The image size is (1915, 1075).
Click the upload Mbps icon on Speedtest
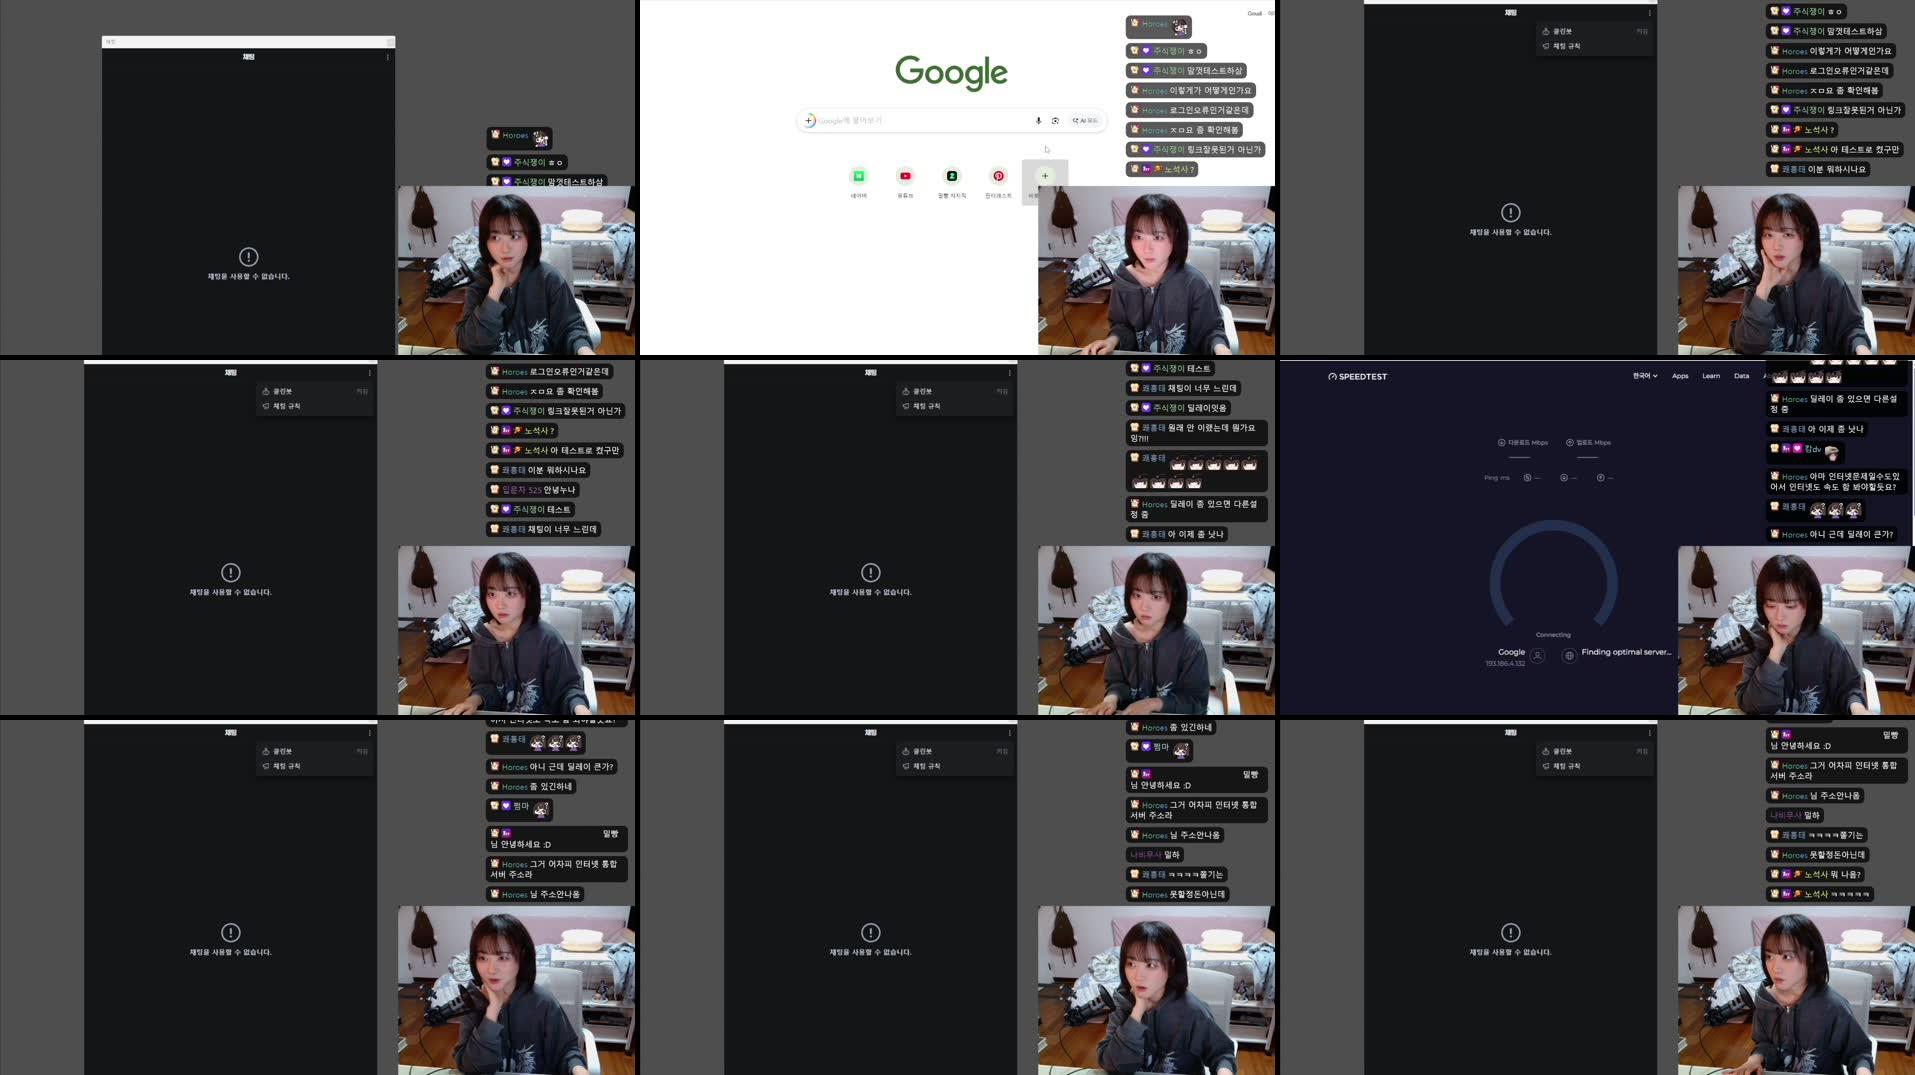(x=1570, y=443)
